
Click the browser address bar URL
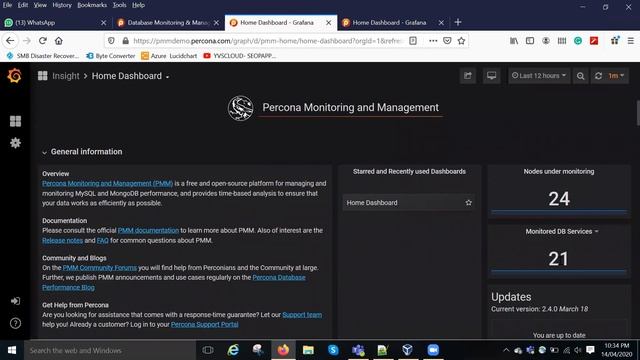[267, 41]
